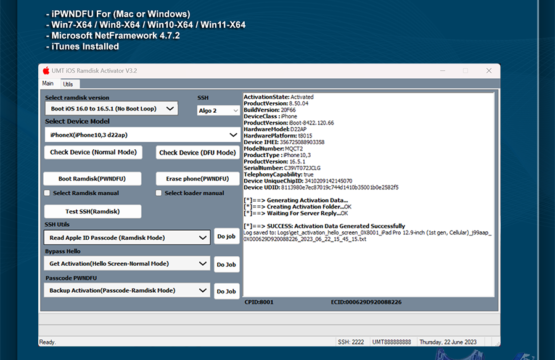Screen dimensions: 555x360
Task: Open the Bypass Hello Get Activation dropdown
Action: 127,264
